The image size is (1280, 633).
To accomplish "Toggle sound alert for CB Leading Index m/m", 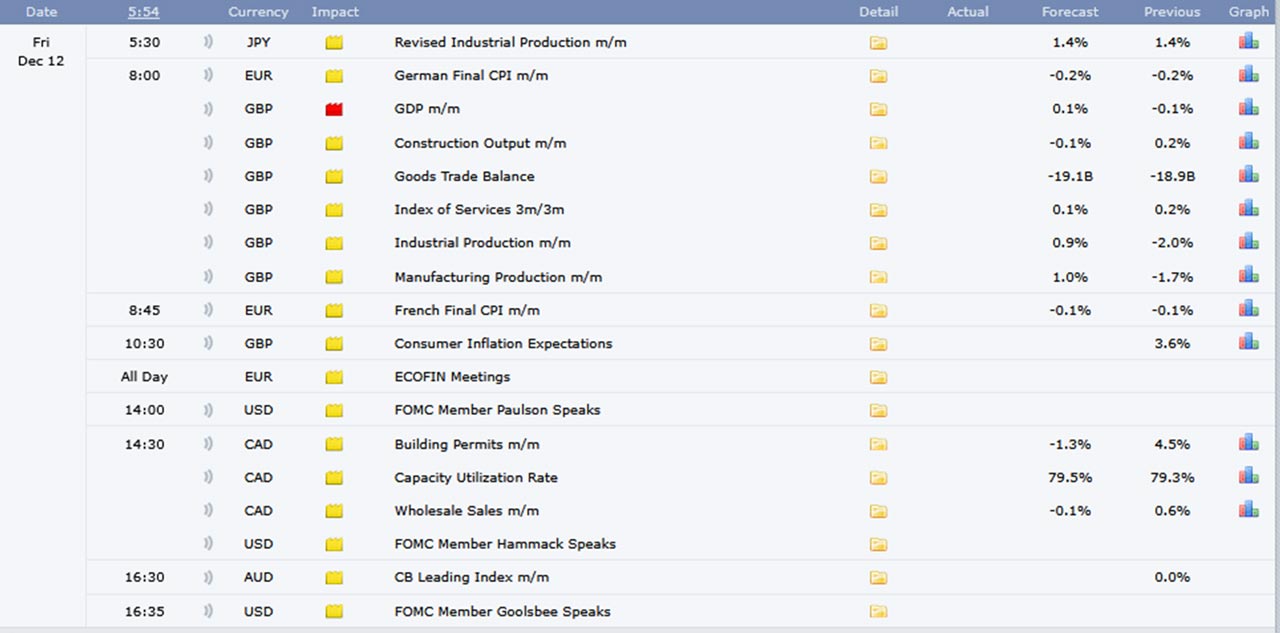I will (x=209, y=577).
